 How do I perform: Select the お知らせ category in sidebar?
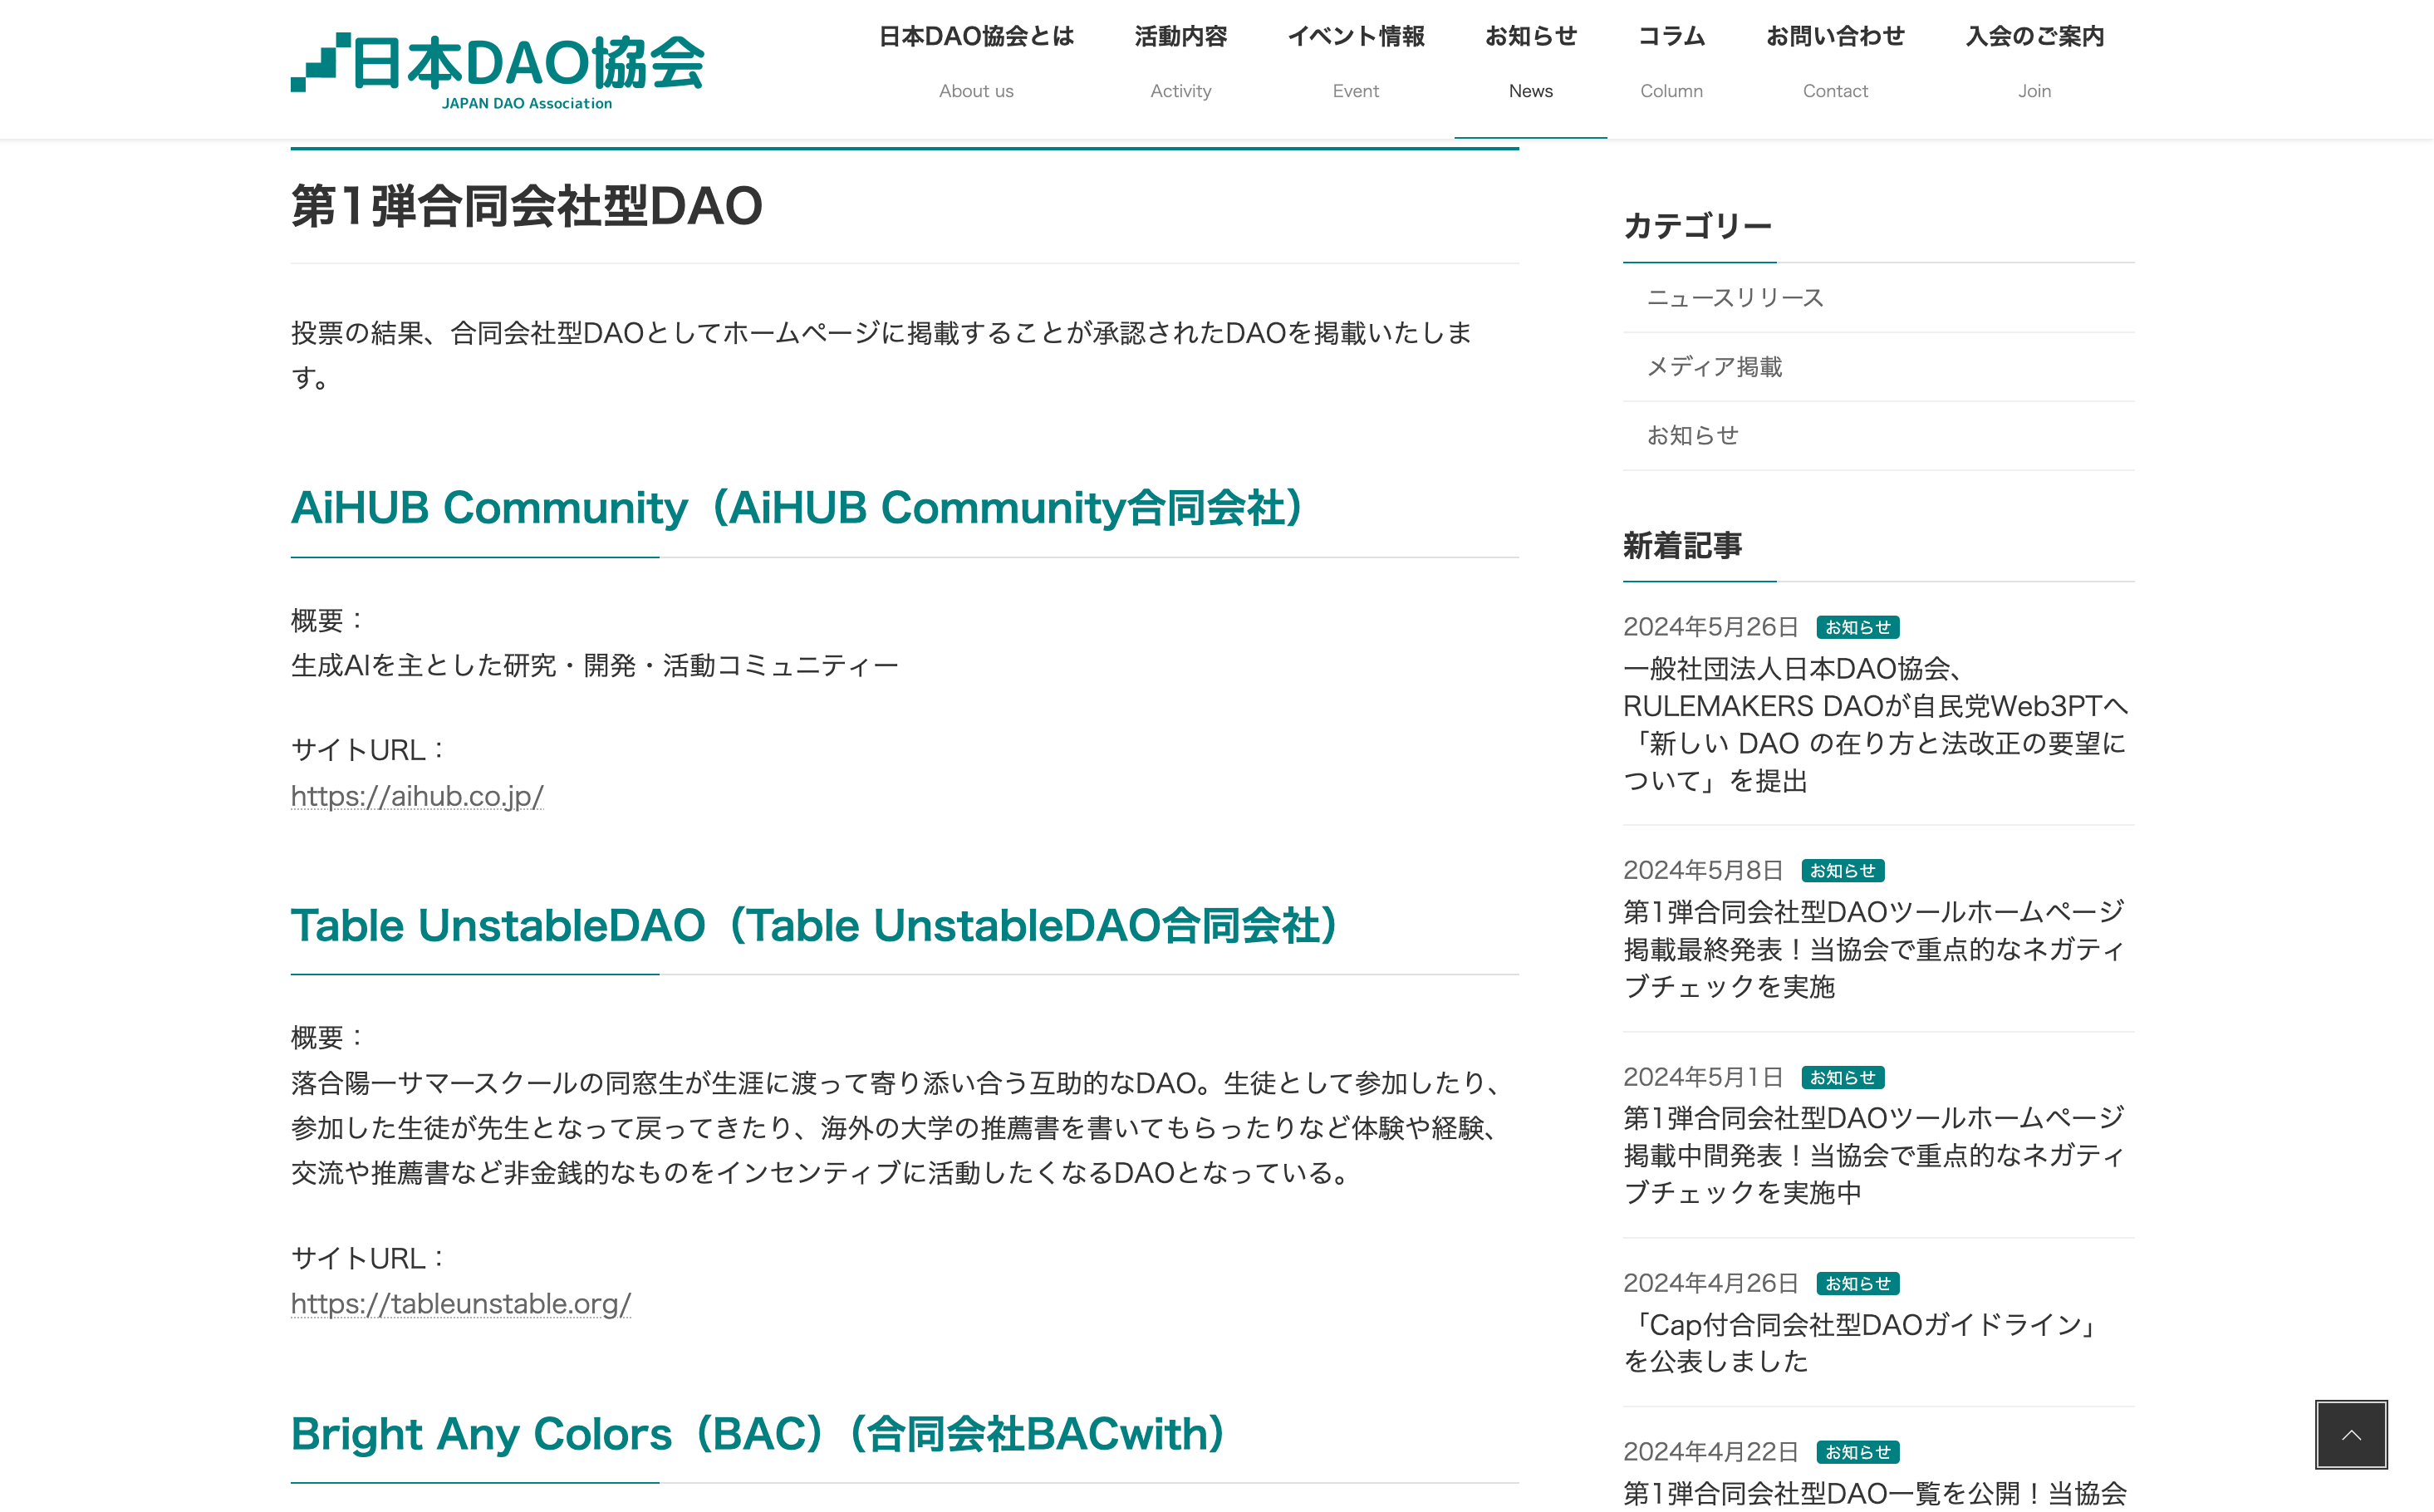click(1878, 436)
